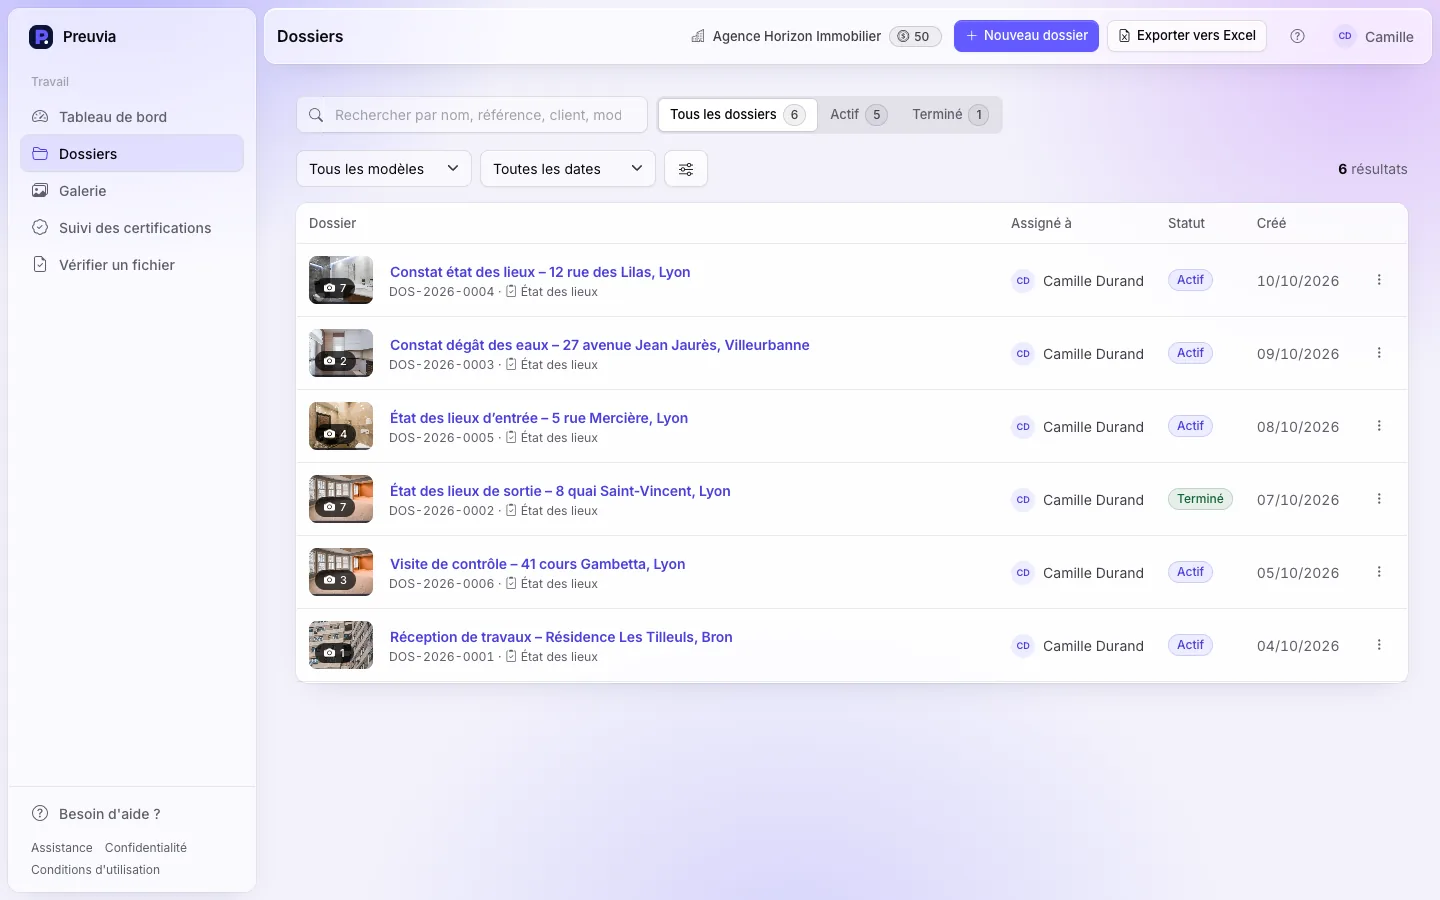Switch to Tous les dossiers tab
1440x900 pixels.
click(737, 115)
